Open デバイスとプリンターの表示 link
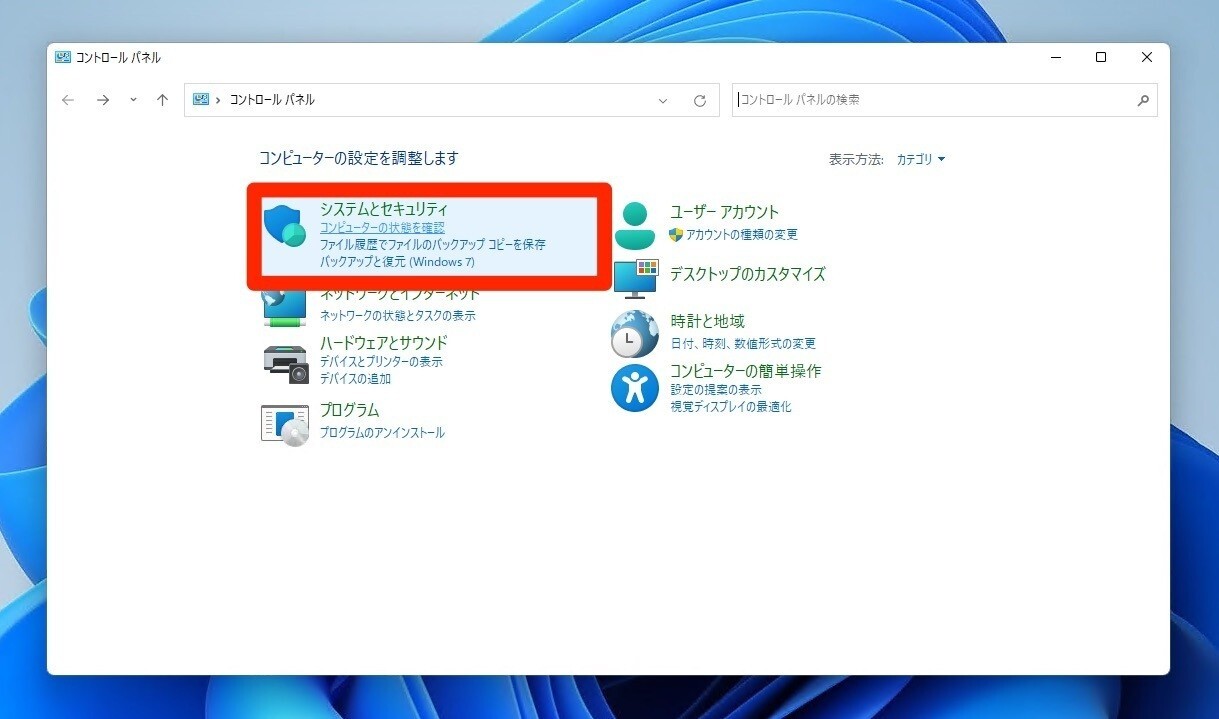The height and width of the screenshot is (719, 1219). [381, 362]
